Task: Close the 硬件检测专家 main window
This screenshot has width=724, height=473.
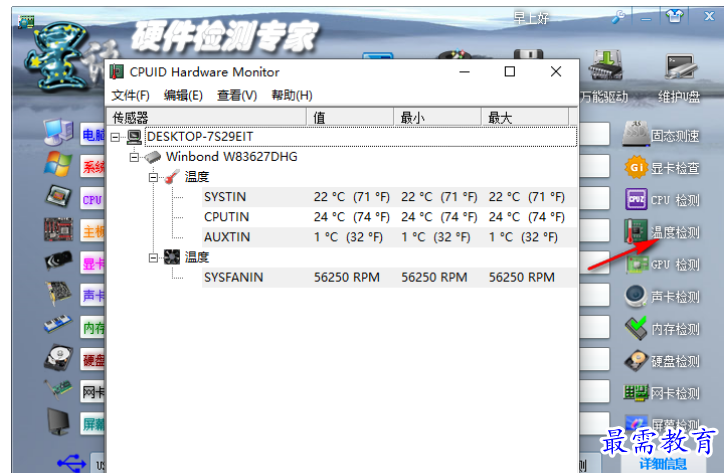Action: click(709, 16)
